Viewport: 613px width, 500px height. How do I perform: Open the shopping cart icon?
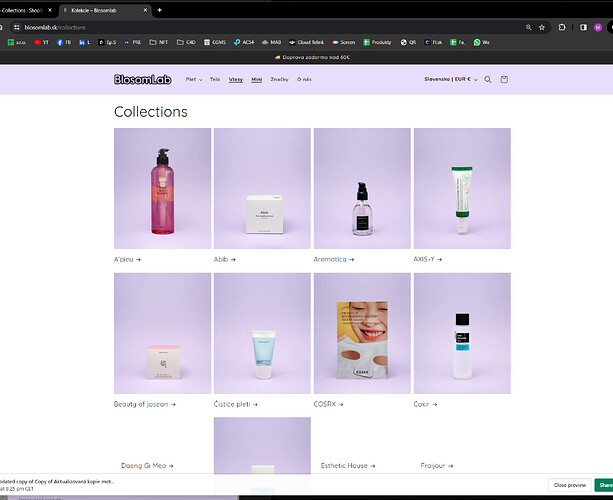tap(504, 79)
